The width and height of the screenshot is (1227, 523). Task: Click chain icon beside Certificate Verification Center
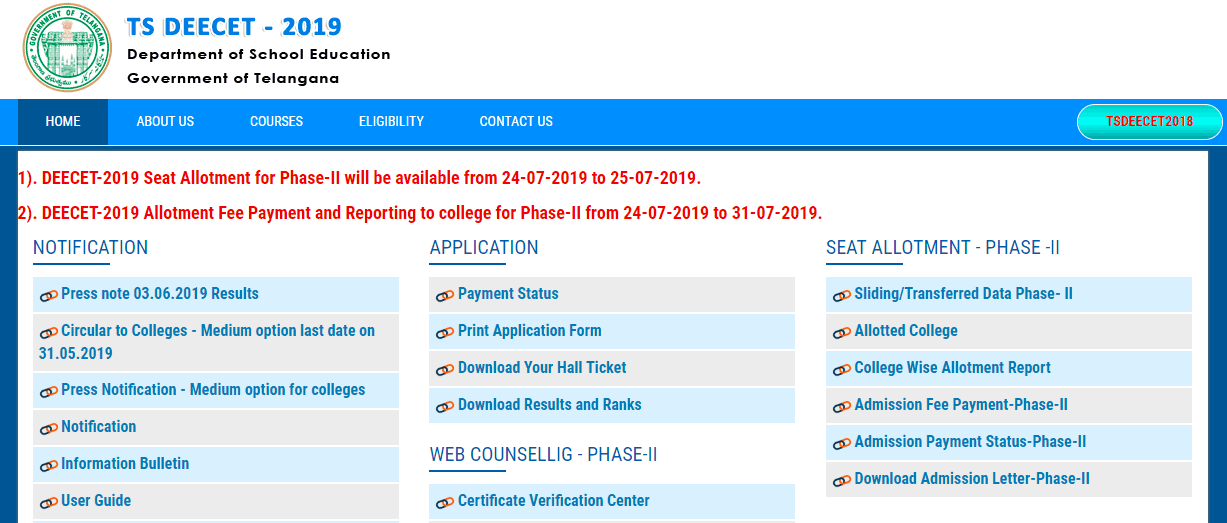pos(445,503)
